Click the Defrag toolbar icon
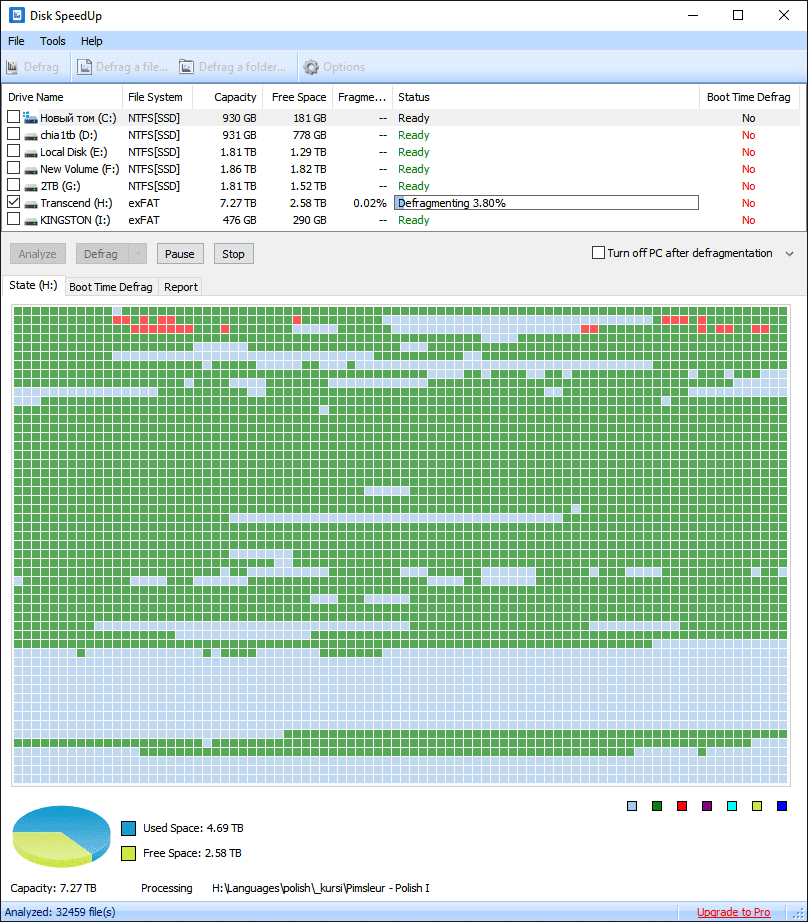 pos(12,67)
